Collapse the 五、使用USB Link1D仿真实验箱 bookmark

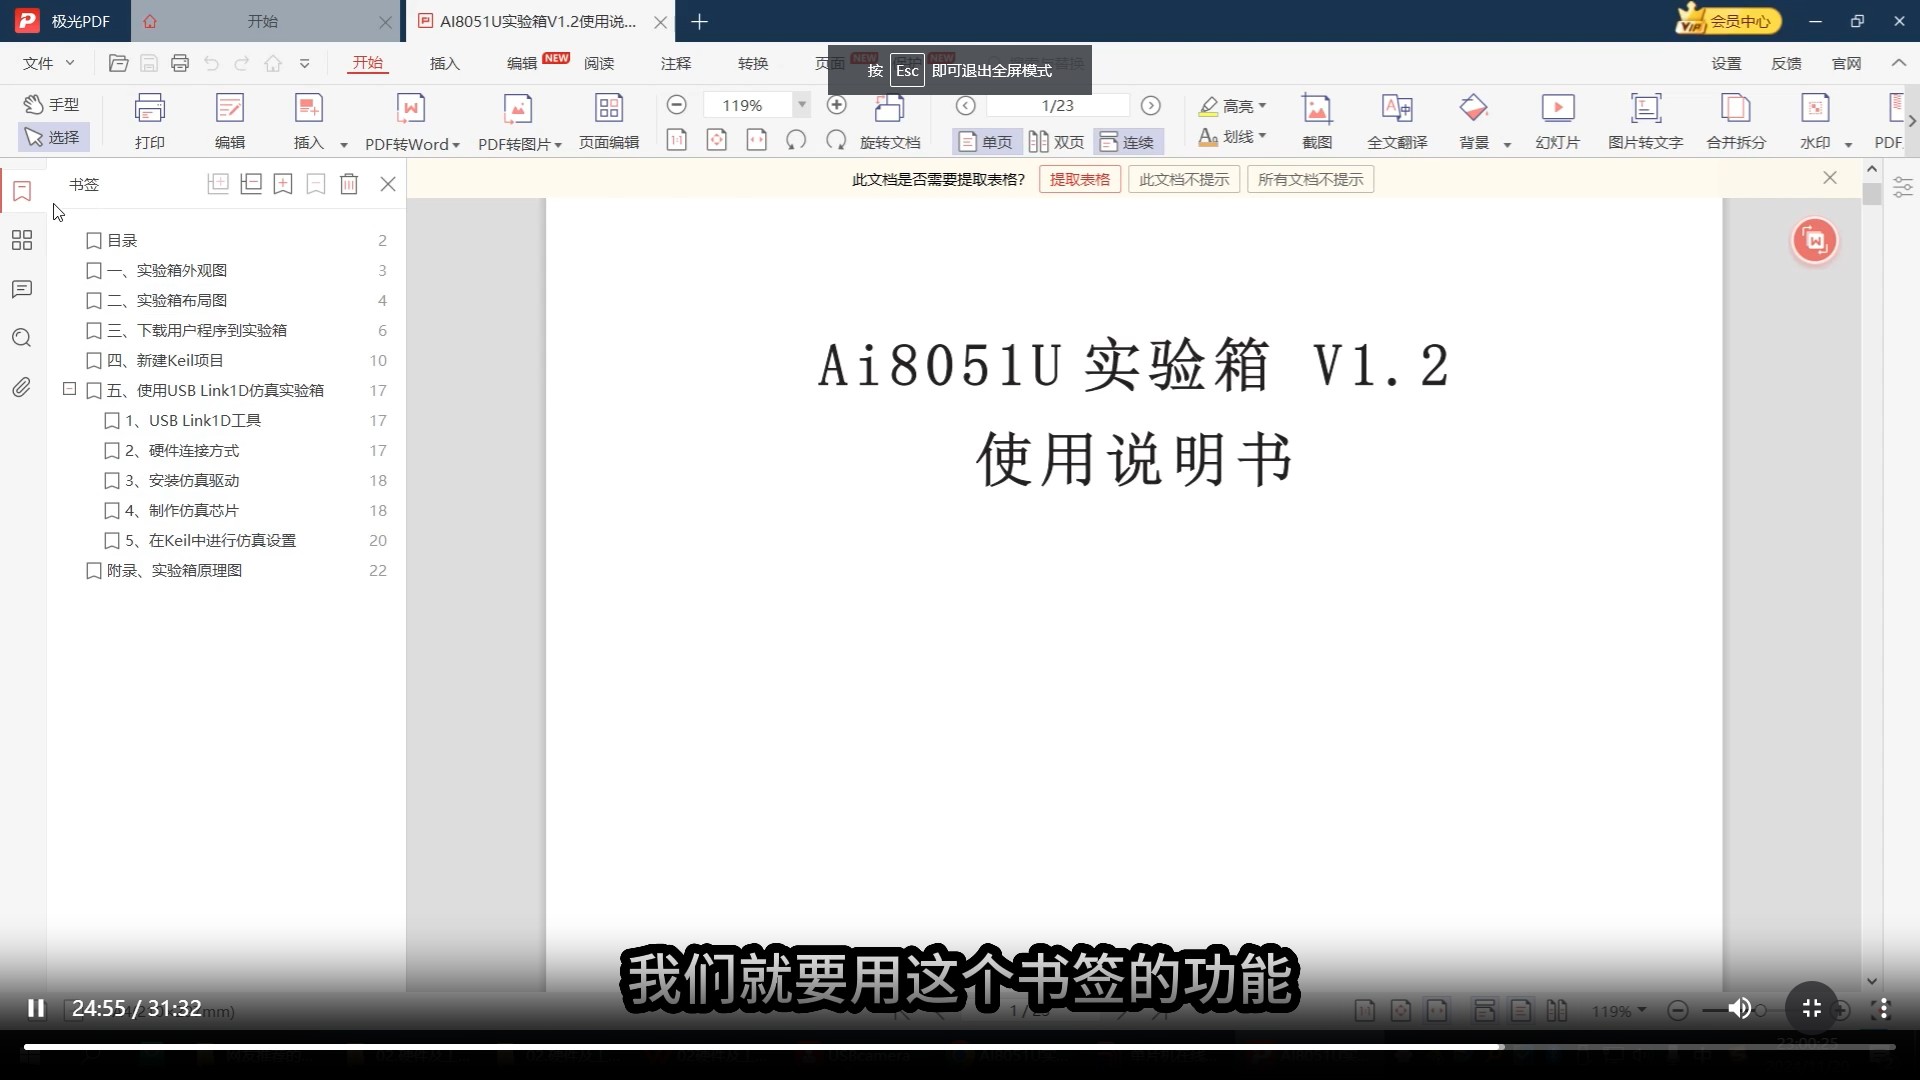tap(69, 389)
